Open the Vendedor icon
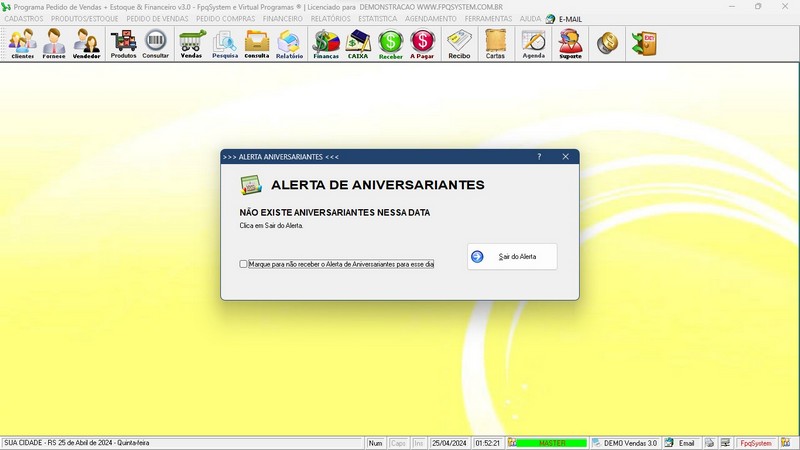This screenshot has height=450, width=800. [86, 44]
